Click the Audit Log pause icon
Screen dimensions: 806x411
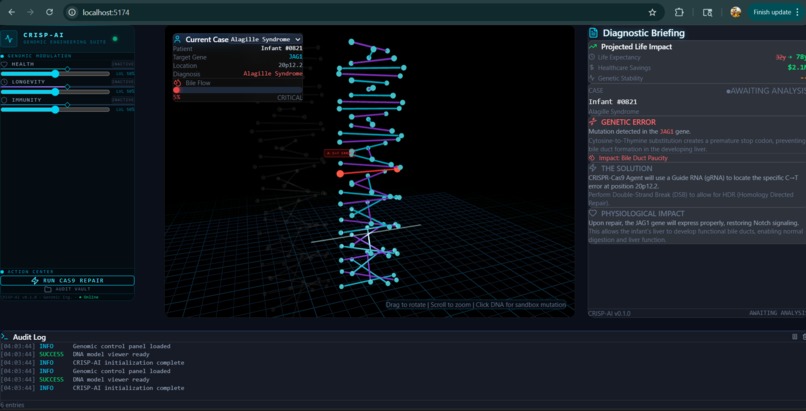(x=795, y=337)
